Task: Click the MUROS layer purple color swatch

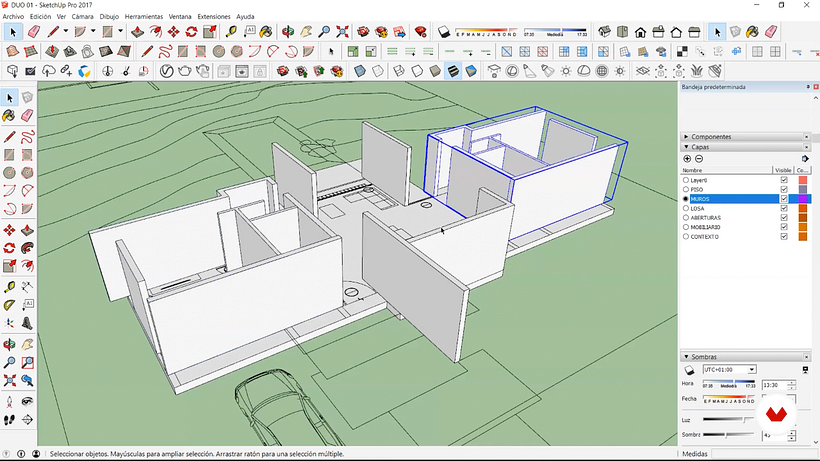Action: point(803,199)
